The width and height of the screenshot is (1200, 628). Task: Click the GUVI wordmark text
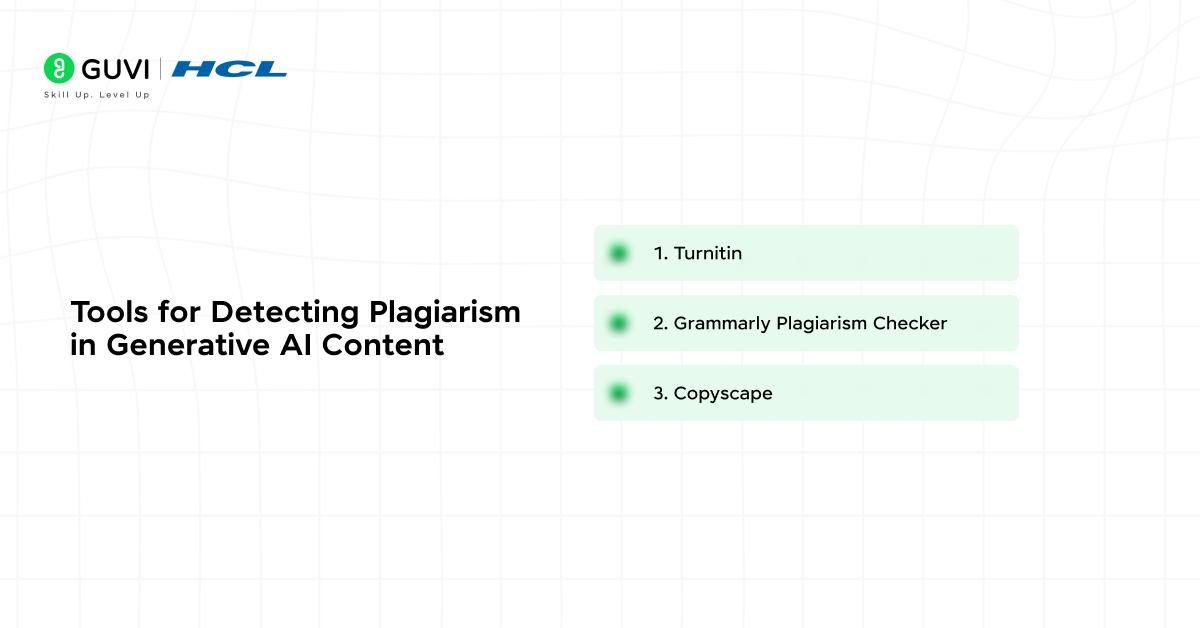[x=115, y=69]
